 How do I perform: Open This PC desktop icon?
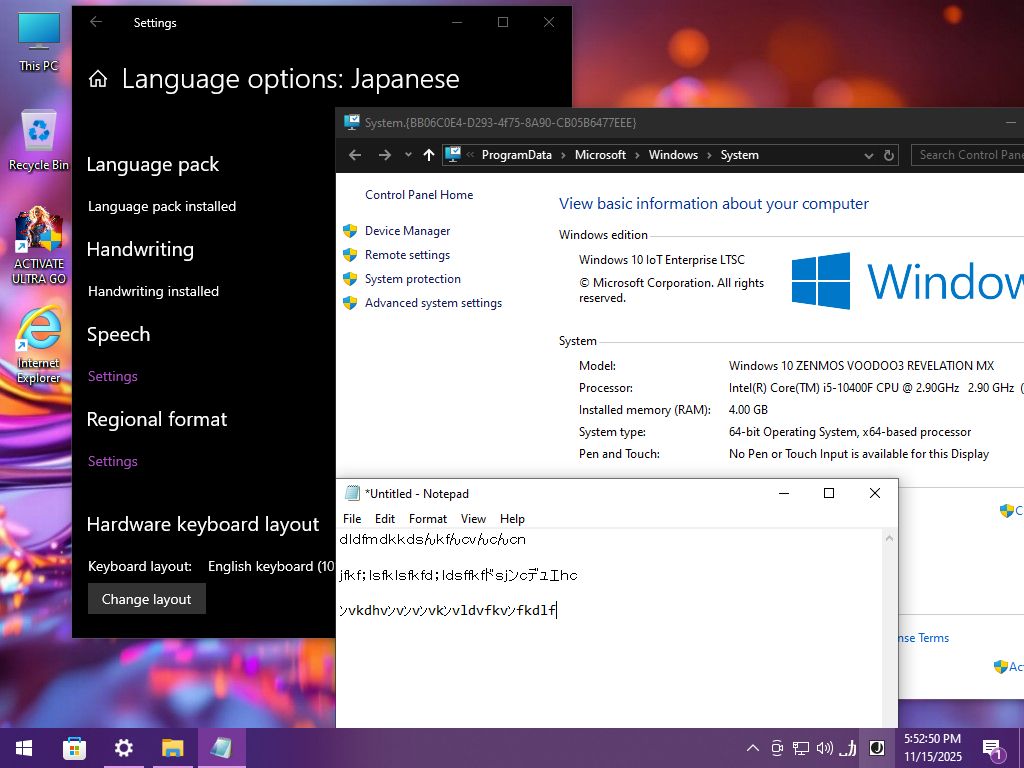[39, 42]
